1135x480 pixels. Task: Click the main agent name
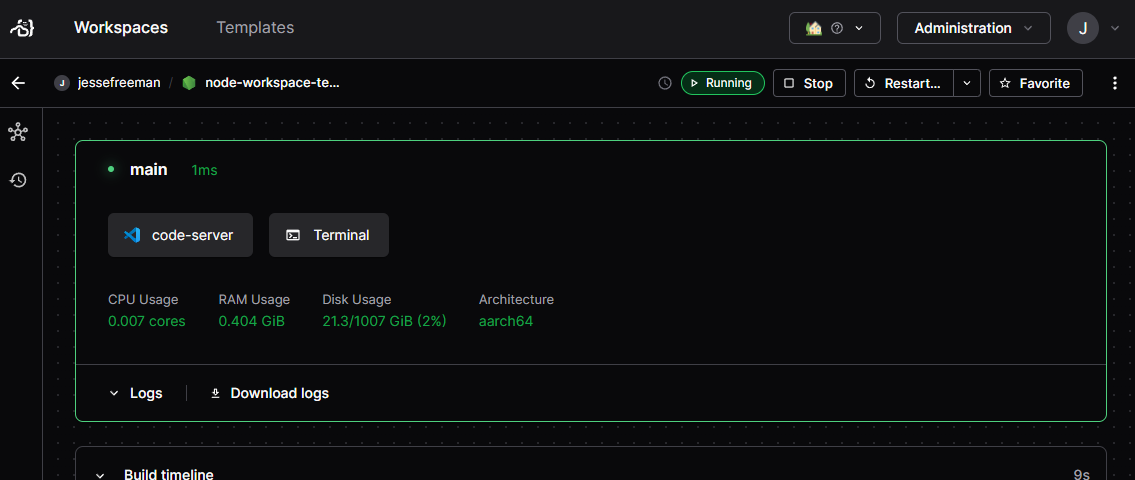click(x=148, y=170)
